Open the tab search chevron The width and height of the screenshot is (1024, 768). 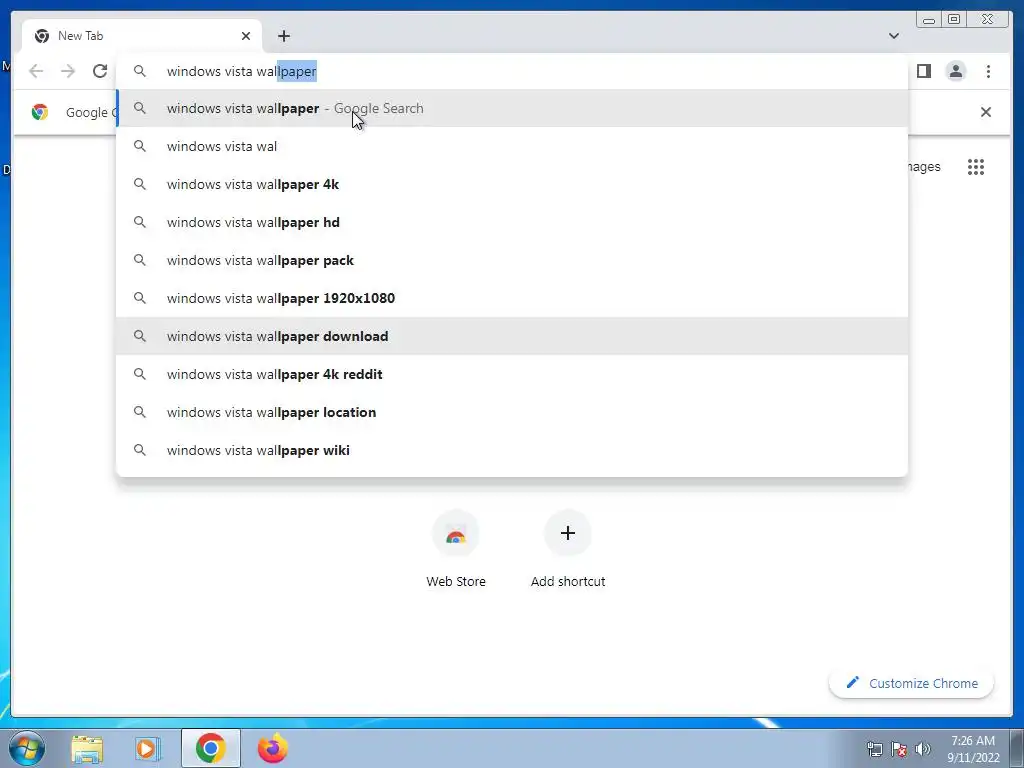tap(893, 36)
